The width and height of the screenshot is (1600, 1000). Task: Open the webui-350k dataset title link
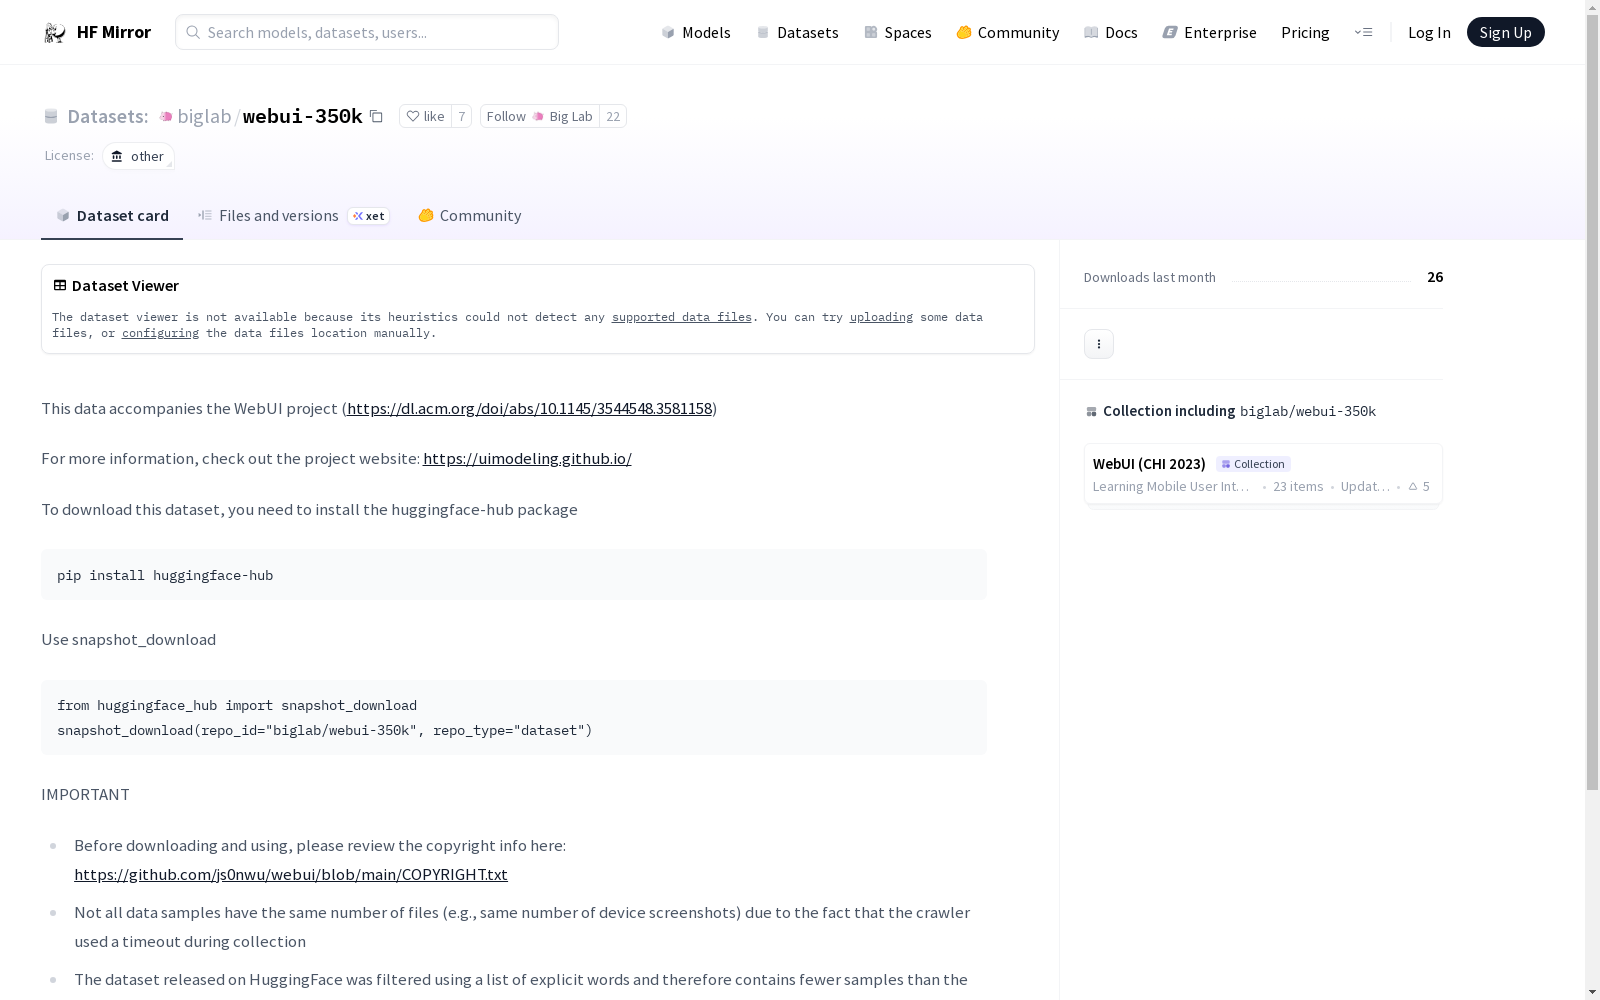coord(302,116)
